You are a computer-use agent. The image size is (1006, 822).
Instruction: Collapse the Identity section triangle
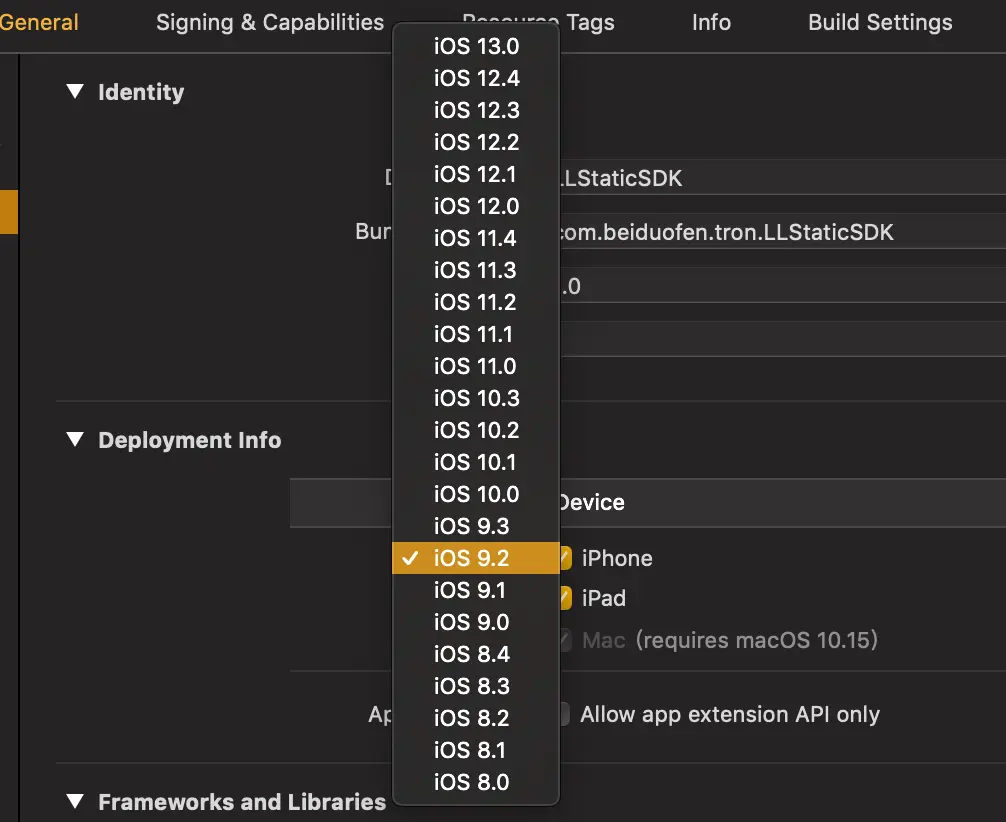[75, 92]
